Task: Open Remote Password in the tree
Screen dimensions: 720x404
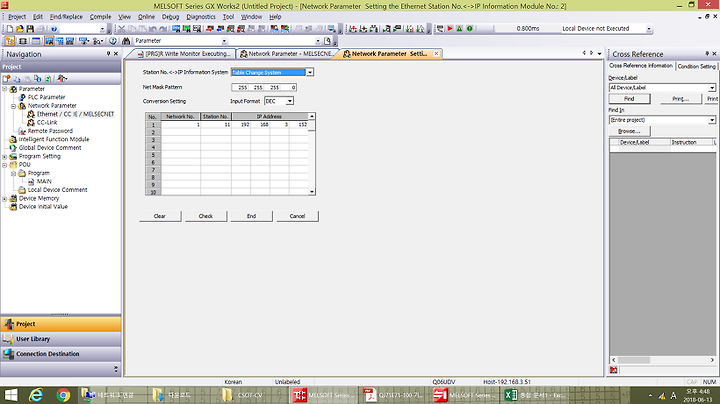Action: click(x=50, y=131)
